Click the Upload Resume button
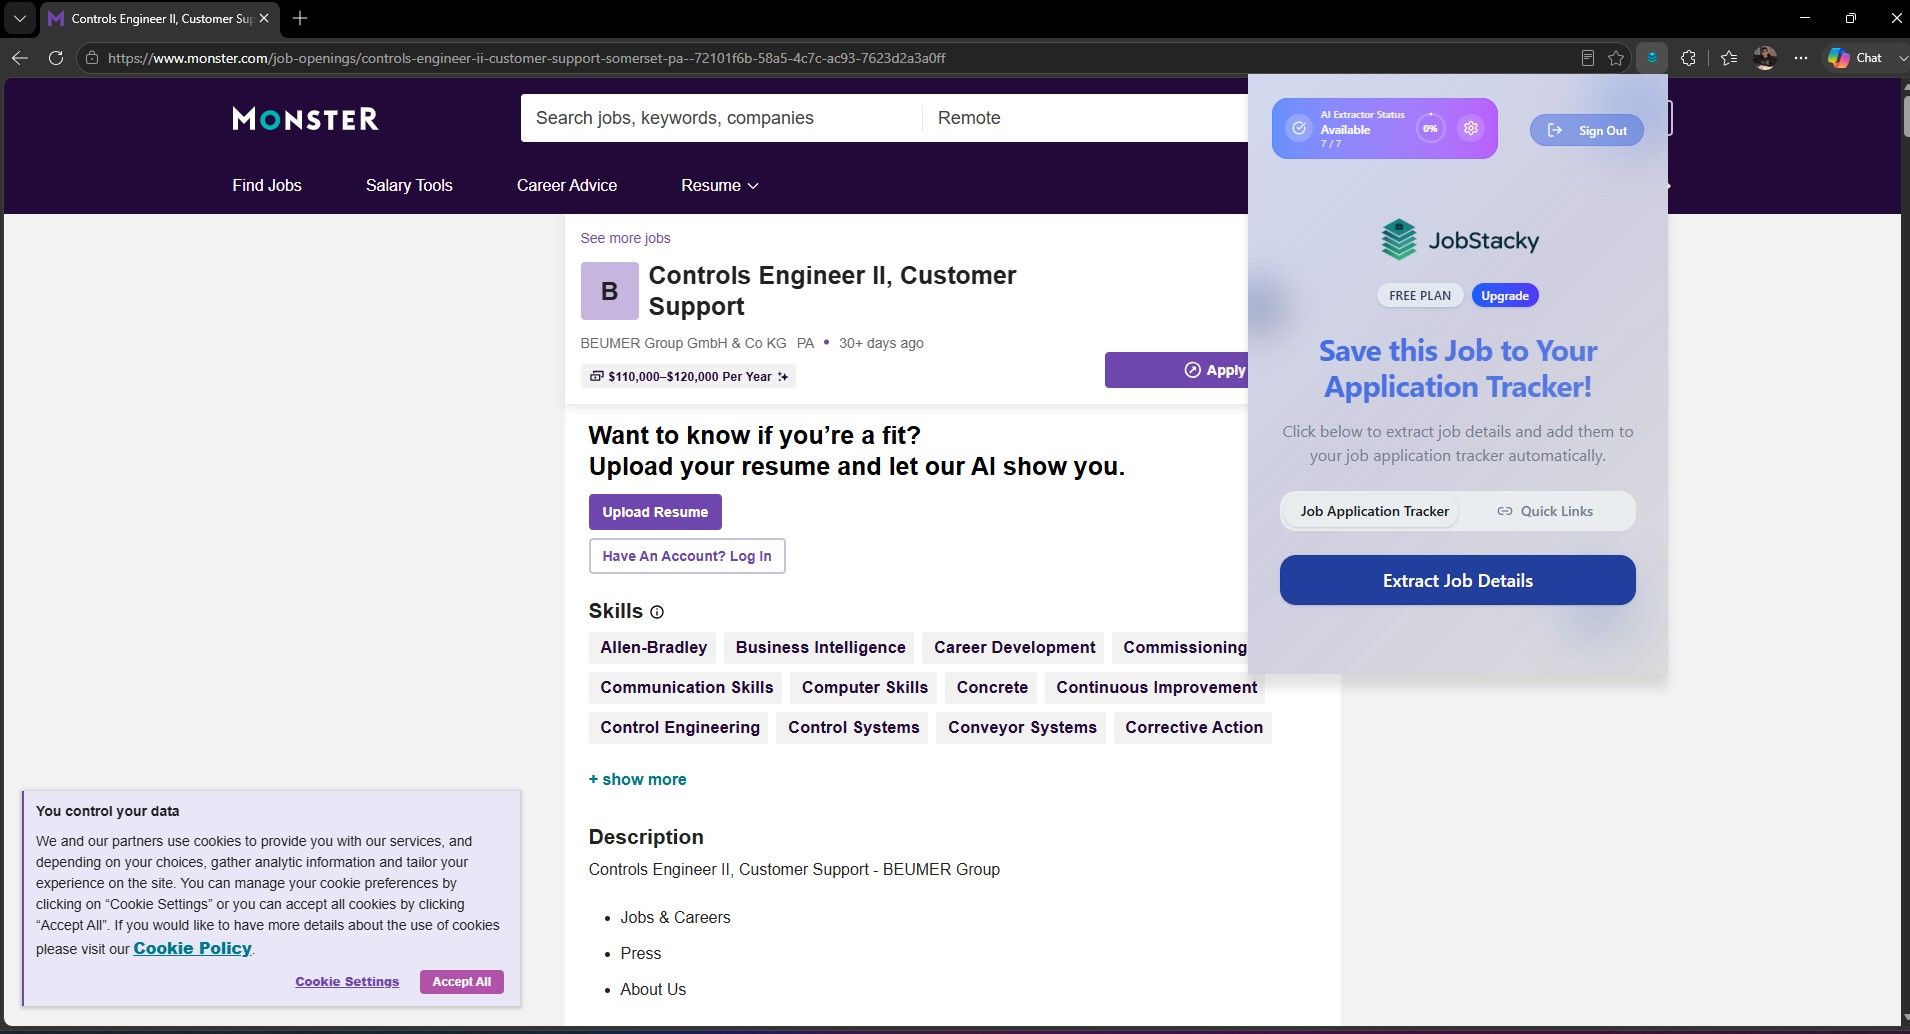 click(x=655, y=512)
